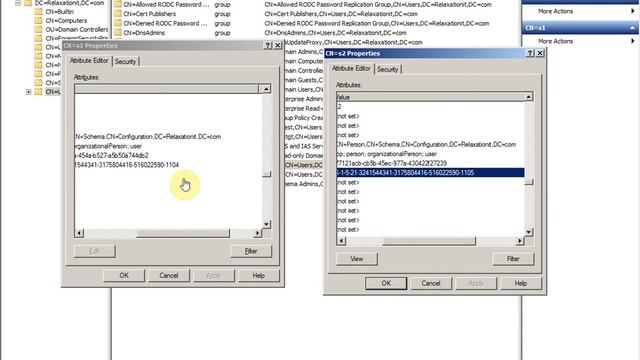Click OK in the CN=s2 Properties dialog

386,283
